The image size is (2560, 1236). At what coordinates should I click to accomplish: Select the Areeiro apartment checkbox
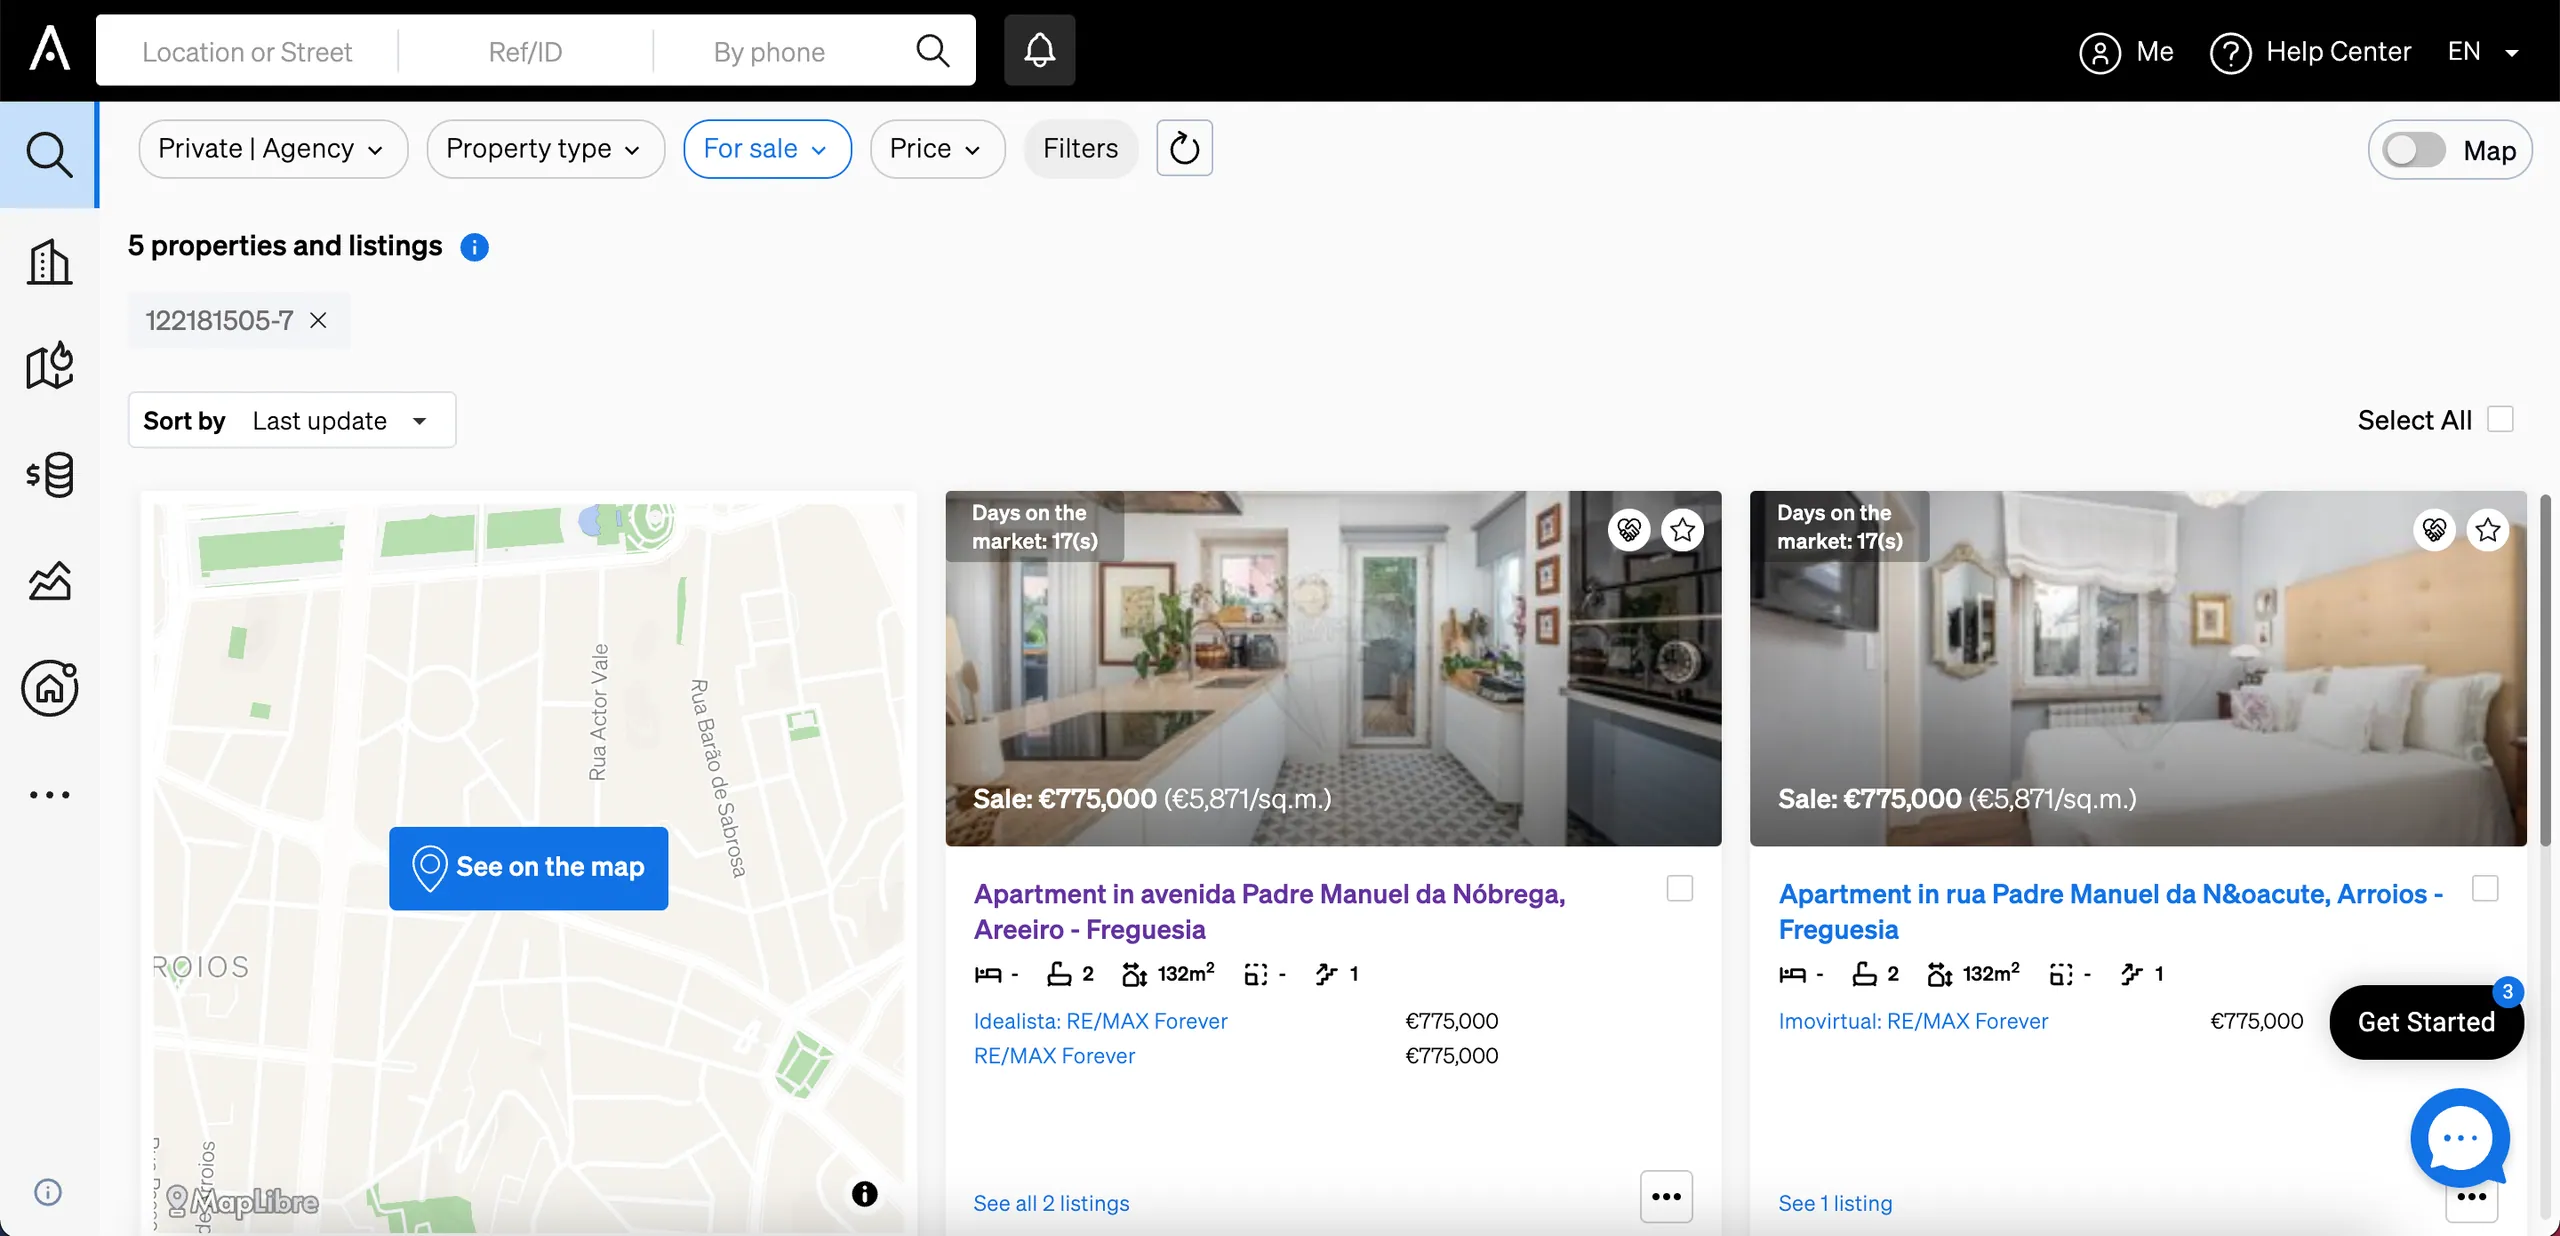pyautogui.click(x=1680, y=888)
